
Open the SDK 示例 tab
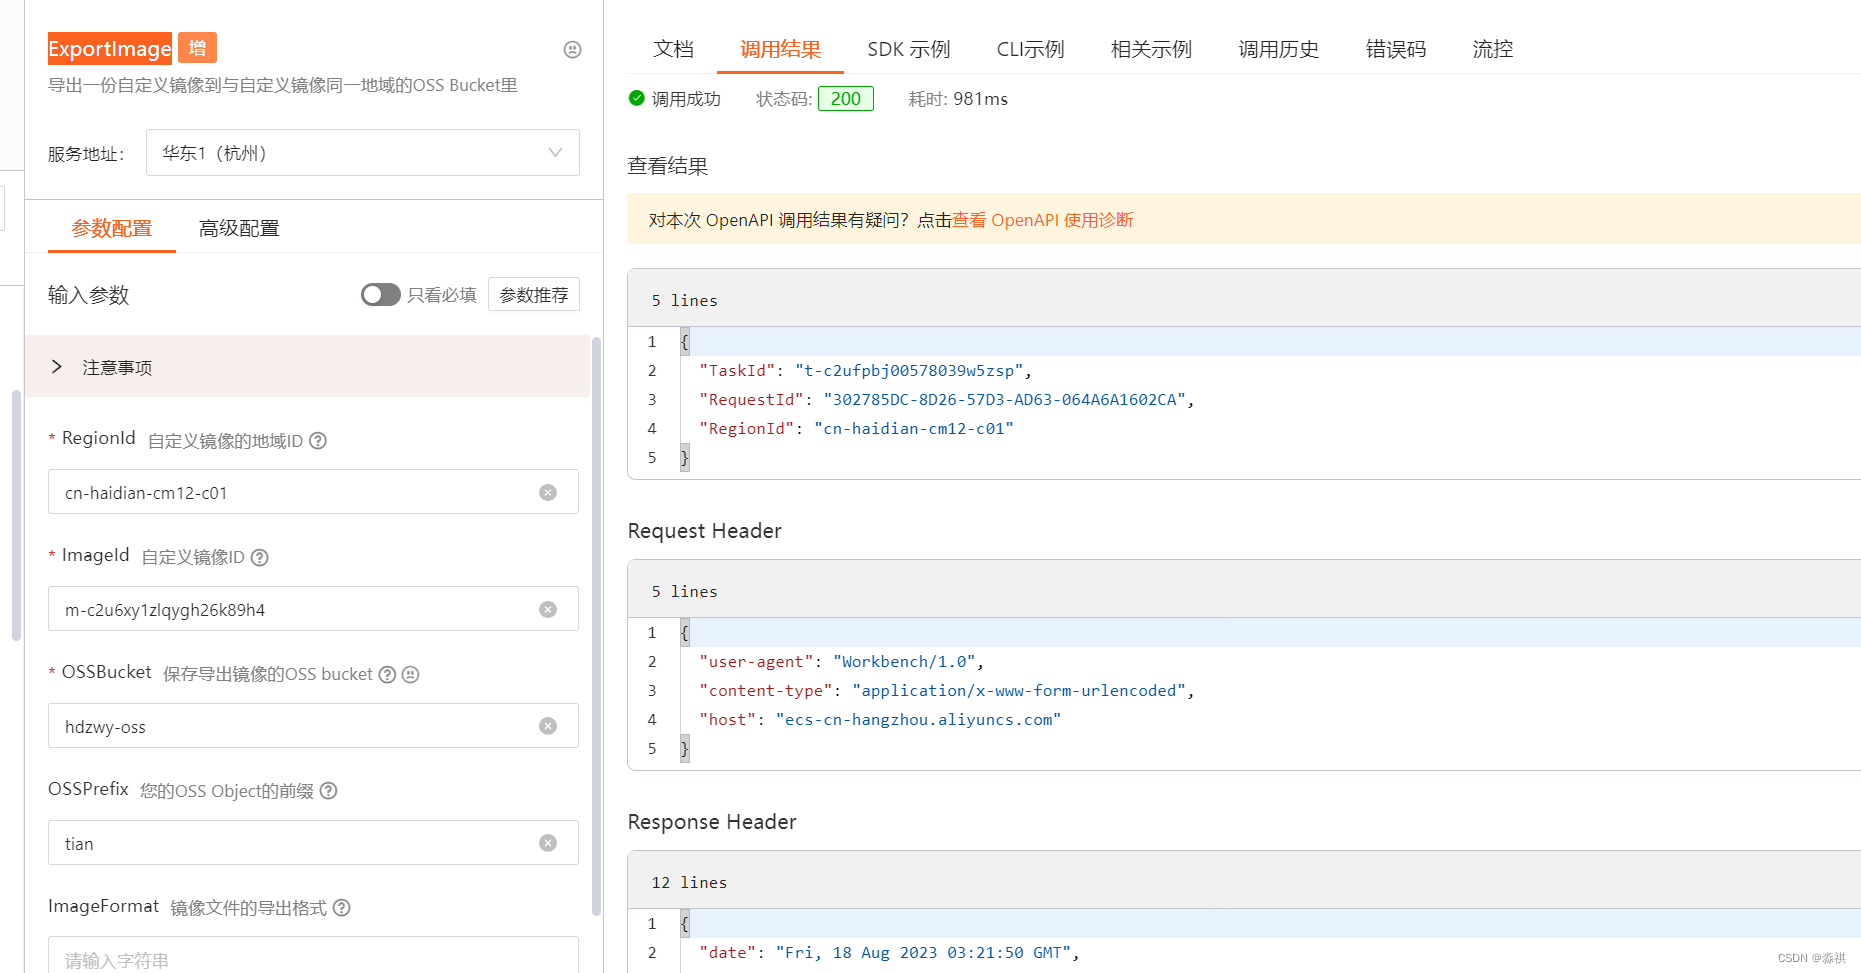coord(908,49)
